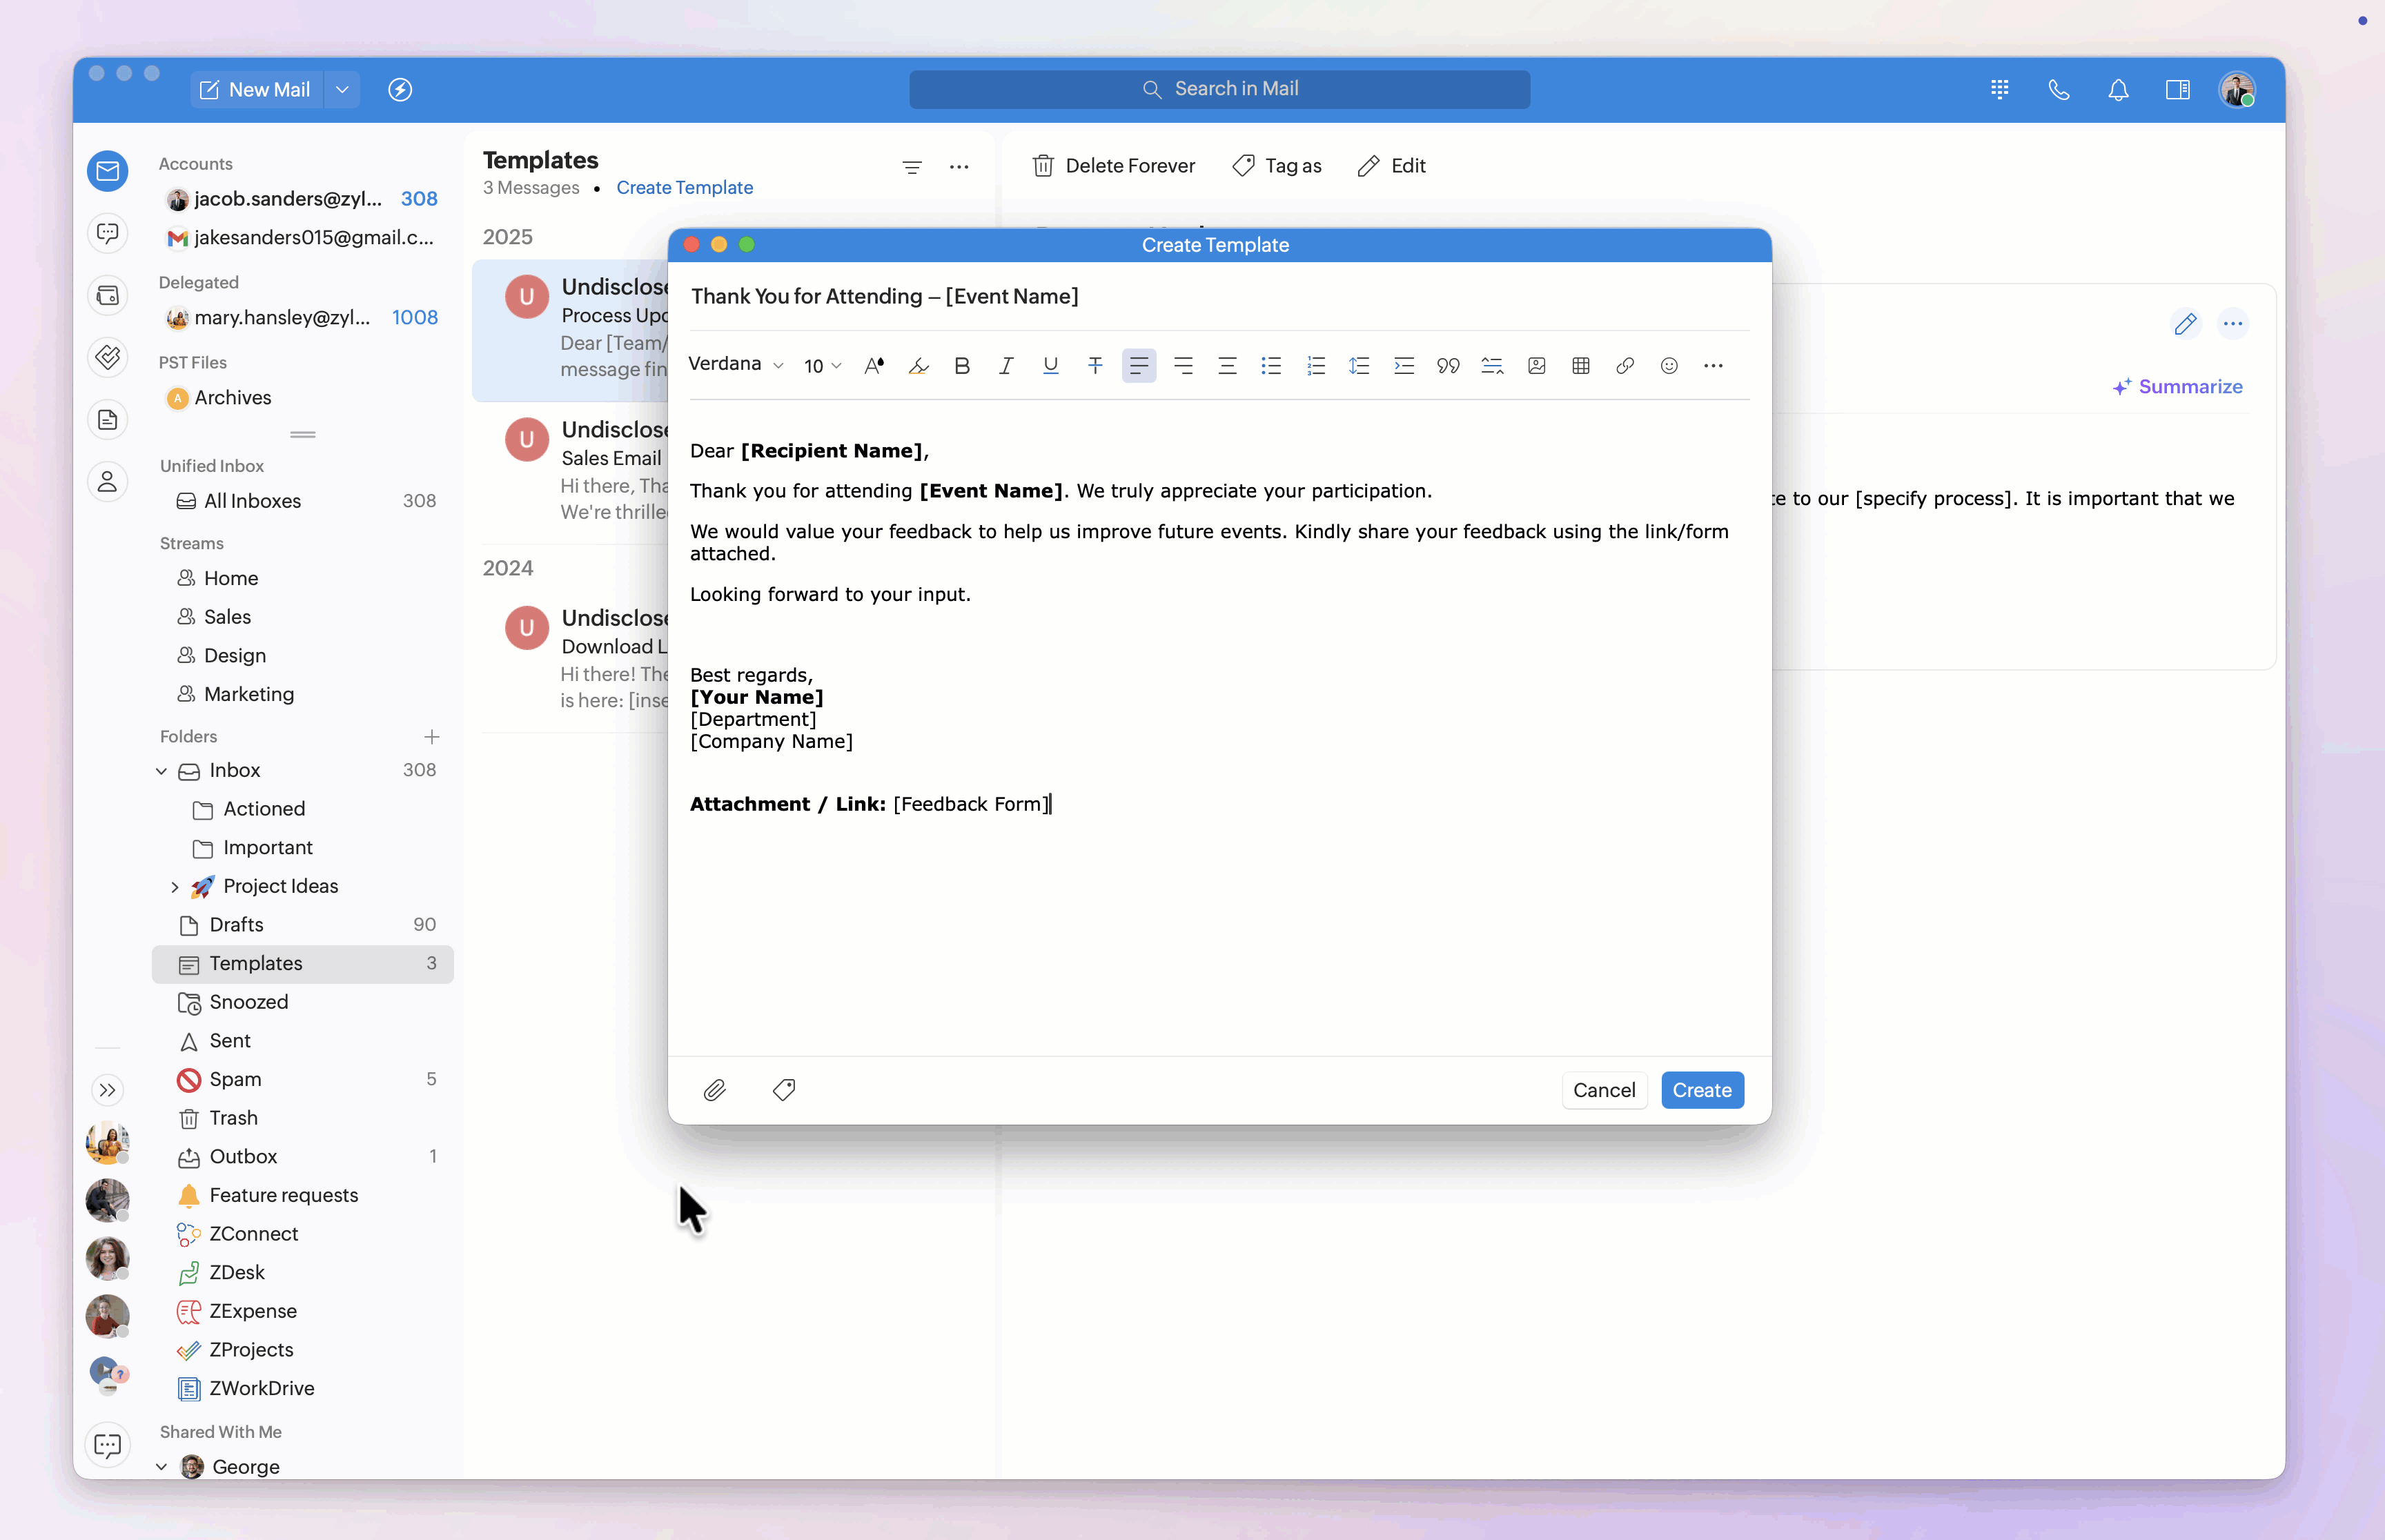Insert a hyperlink via link icon
Viewport: 2385px width, 1540px height.
tap(1625, 366)
